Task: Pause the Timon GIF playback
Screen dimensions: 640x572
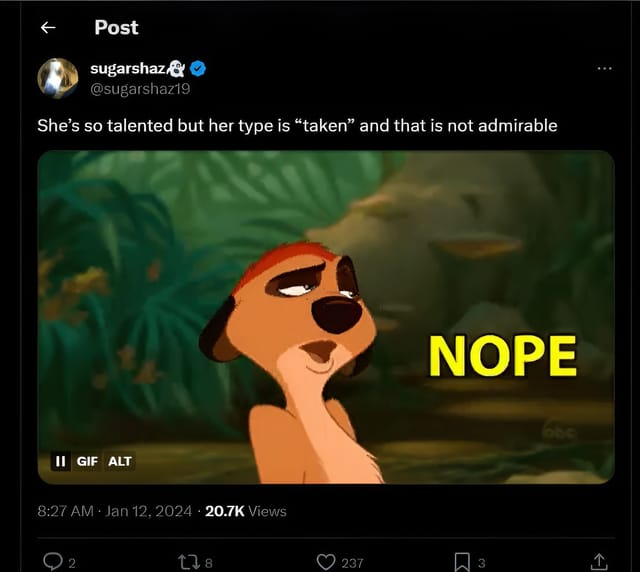Action: pyautogui.click(x=60, y=461)
